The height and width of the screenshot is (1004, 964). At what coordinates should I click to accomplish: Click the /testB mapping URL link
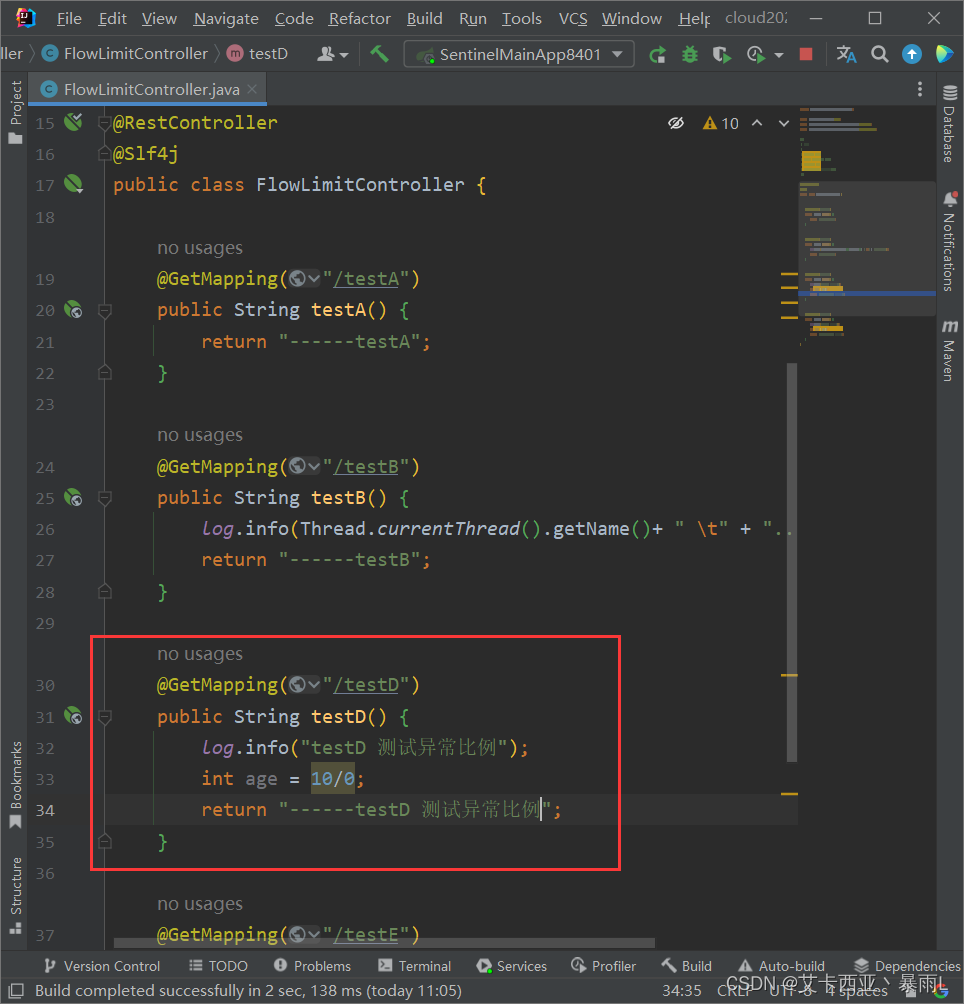point(366,467)
